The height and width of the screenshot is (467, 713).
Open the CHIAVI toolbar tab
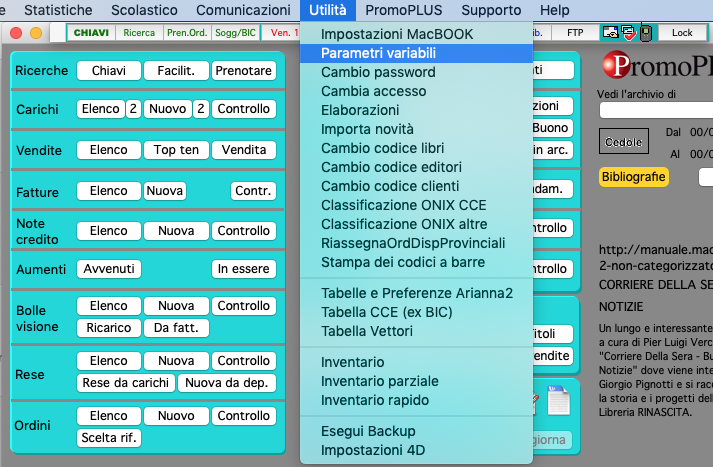(x=91, y=33)
